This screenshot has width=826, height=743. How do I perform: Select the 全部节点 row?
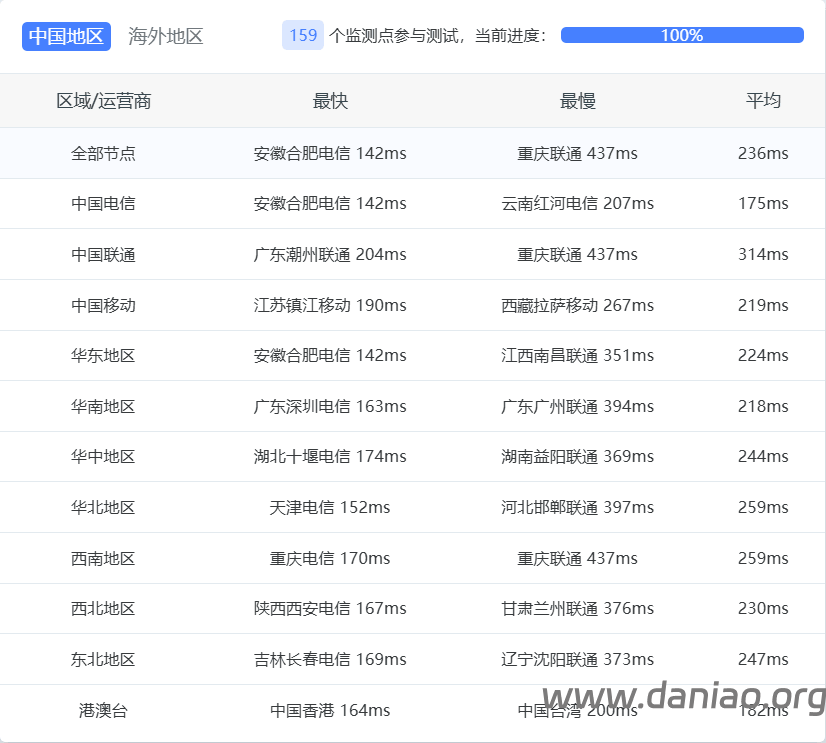click(x=103, y=153)
